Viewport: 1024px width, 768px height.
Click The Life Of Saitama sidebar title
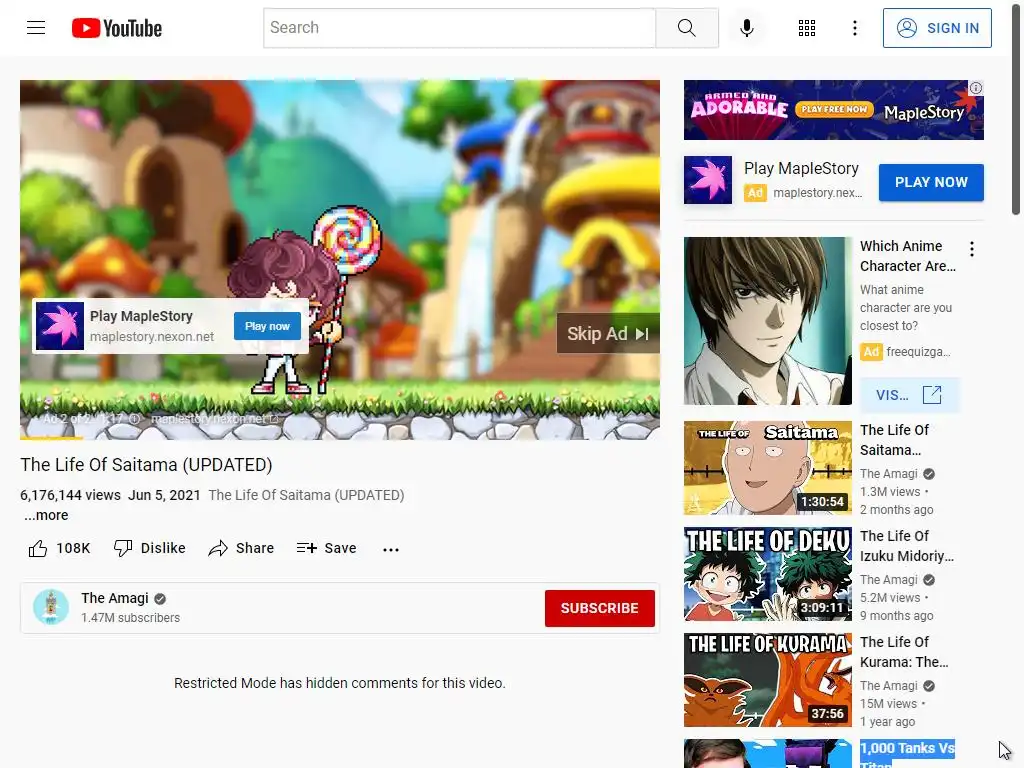click(894, 440)
